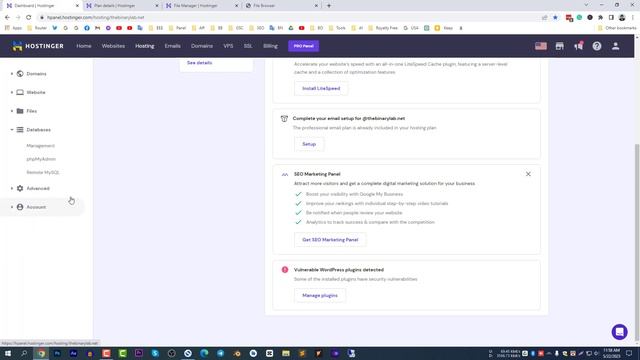Open the See details link
The width and height of the screenshot is (640, 360).
pos(200,63)
